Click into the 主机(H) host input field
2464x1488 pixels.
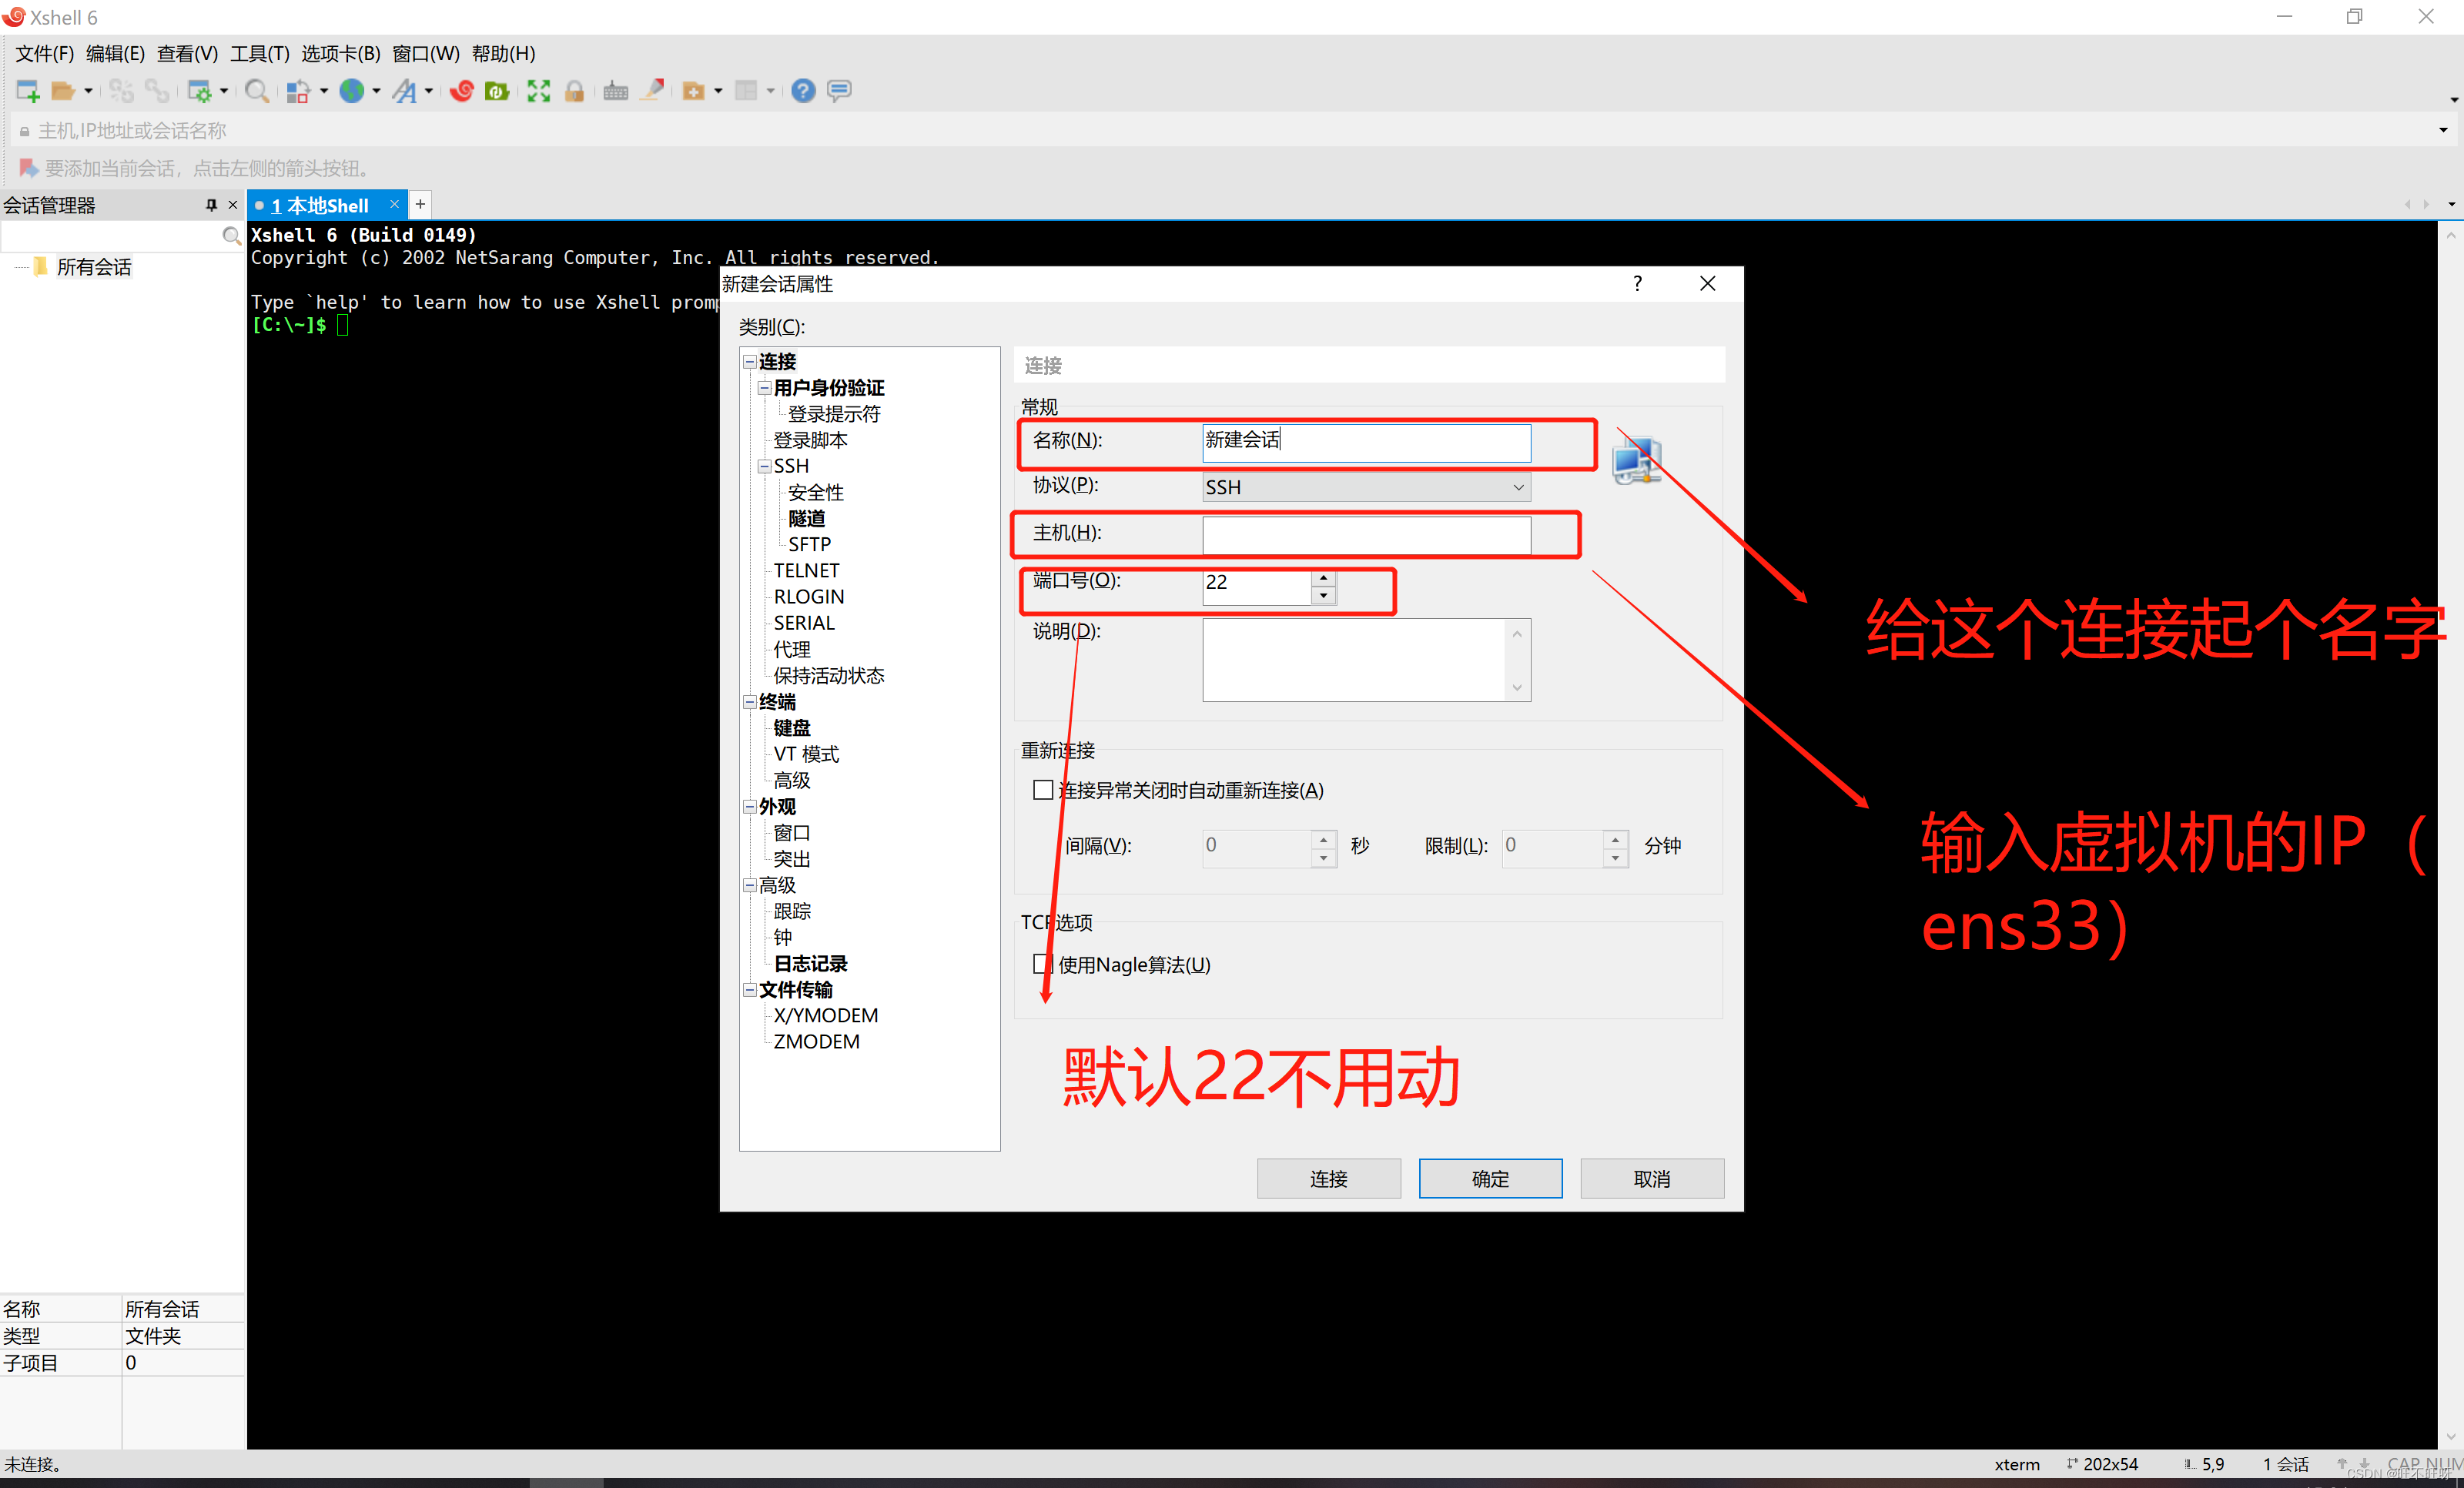1365,534
